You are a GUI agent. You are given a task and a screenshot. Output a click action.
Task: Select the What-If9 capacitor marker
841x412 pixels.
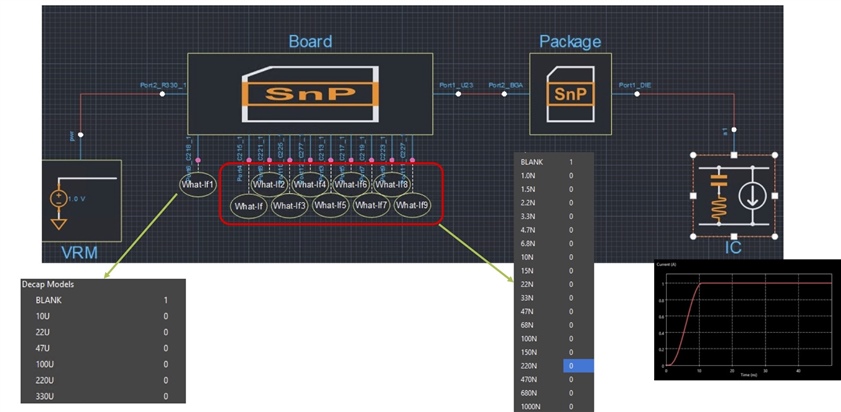tap(411, 206)
